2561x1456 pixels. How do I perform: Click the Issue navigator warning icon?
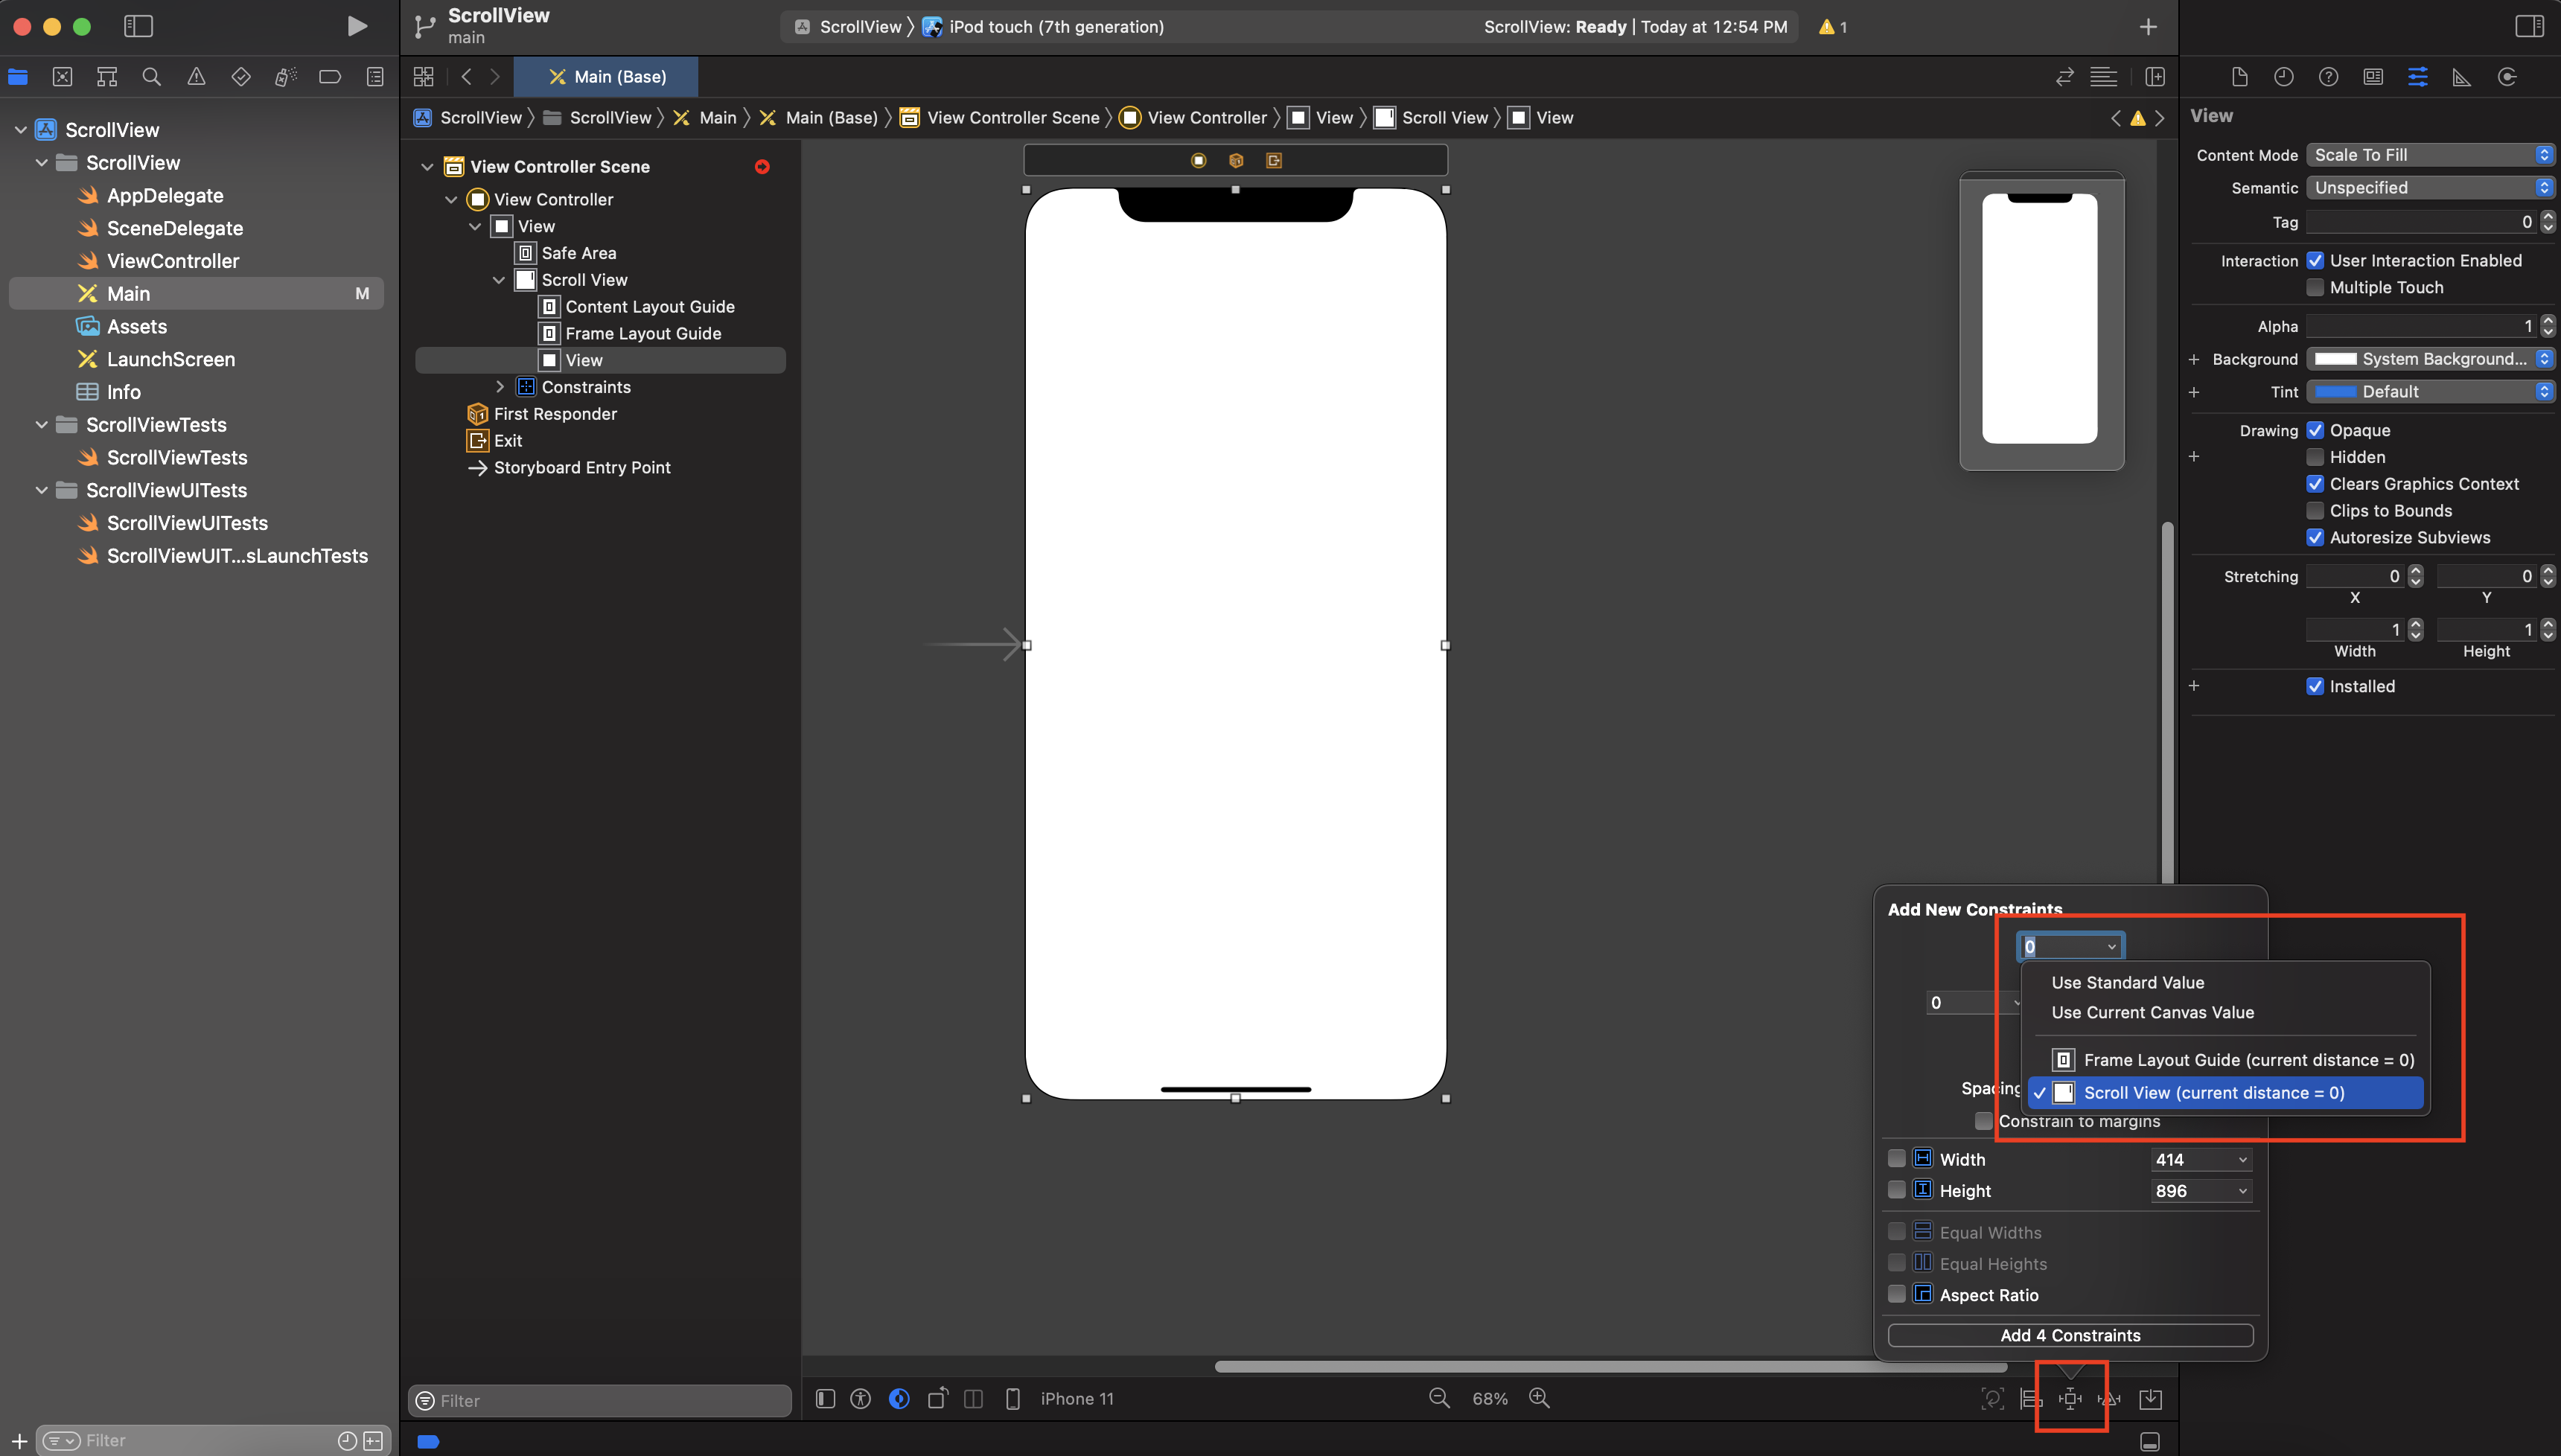pos(196,77)
